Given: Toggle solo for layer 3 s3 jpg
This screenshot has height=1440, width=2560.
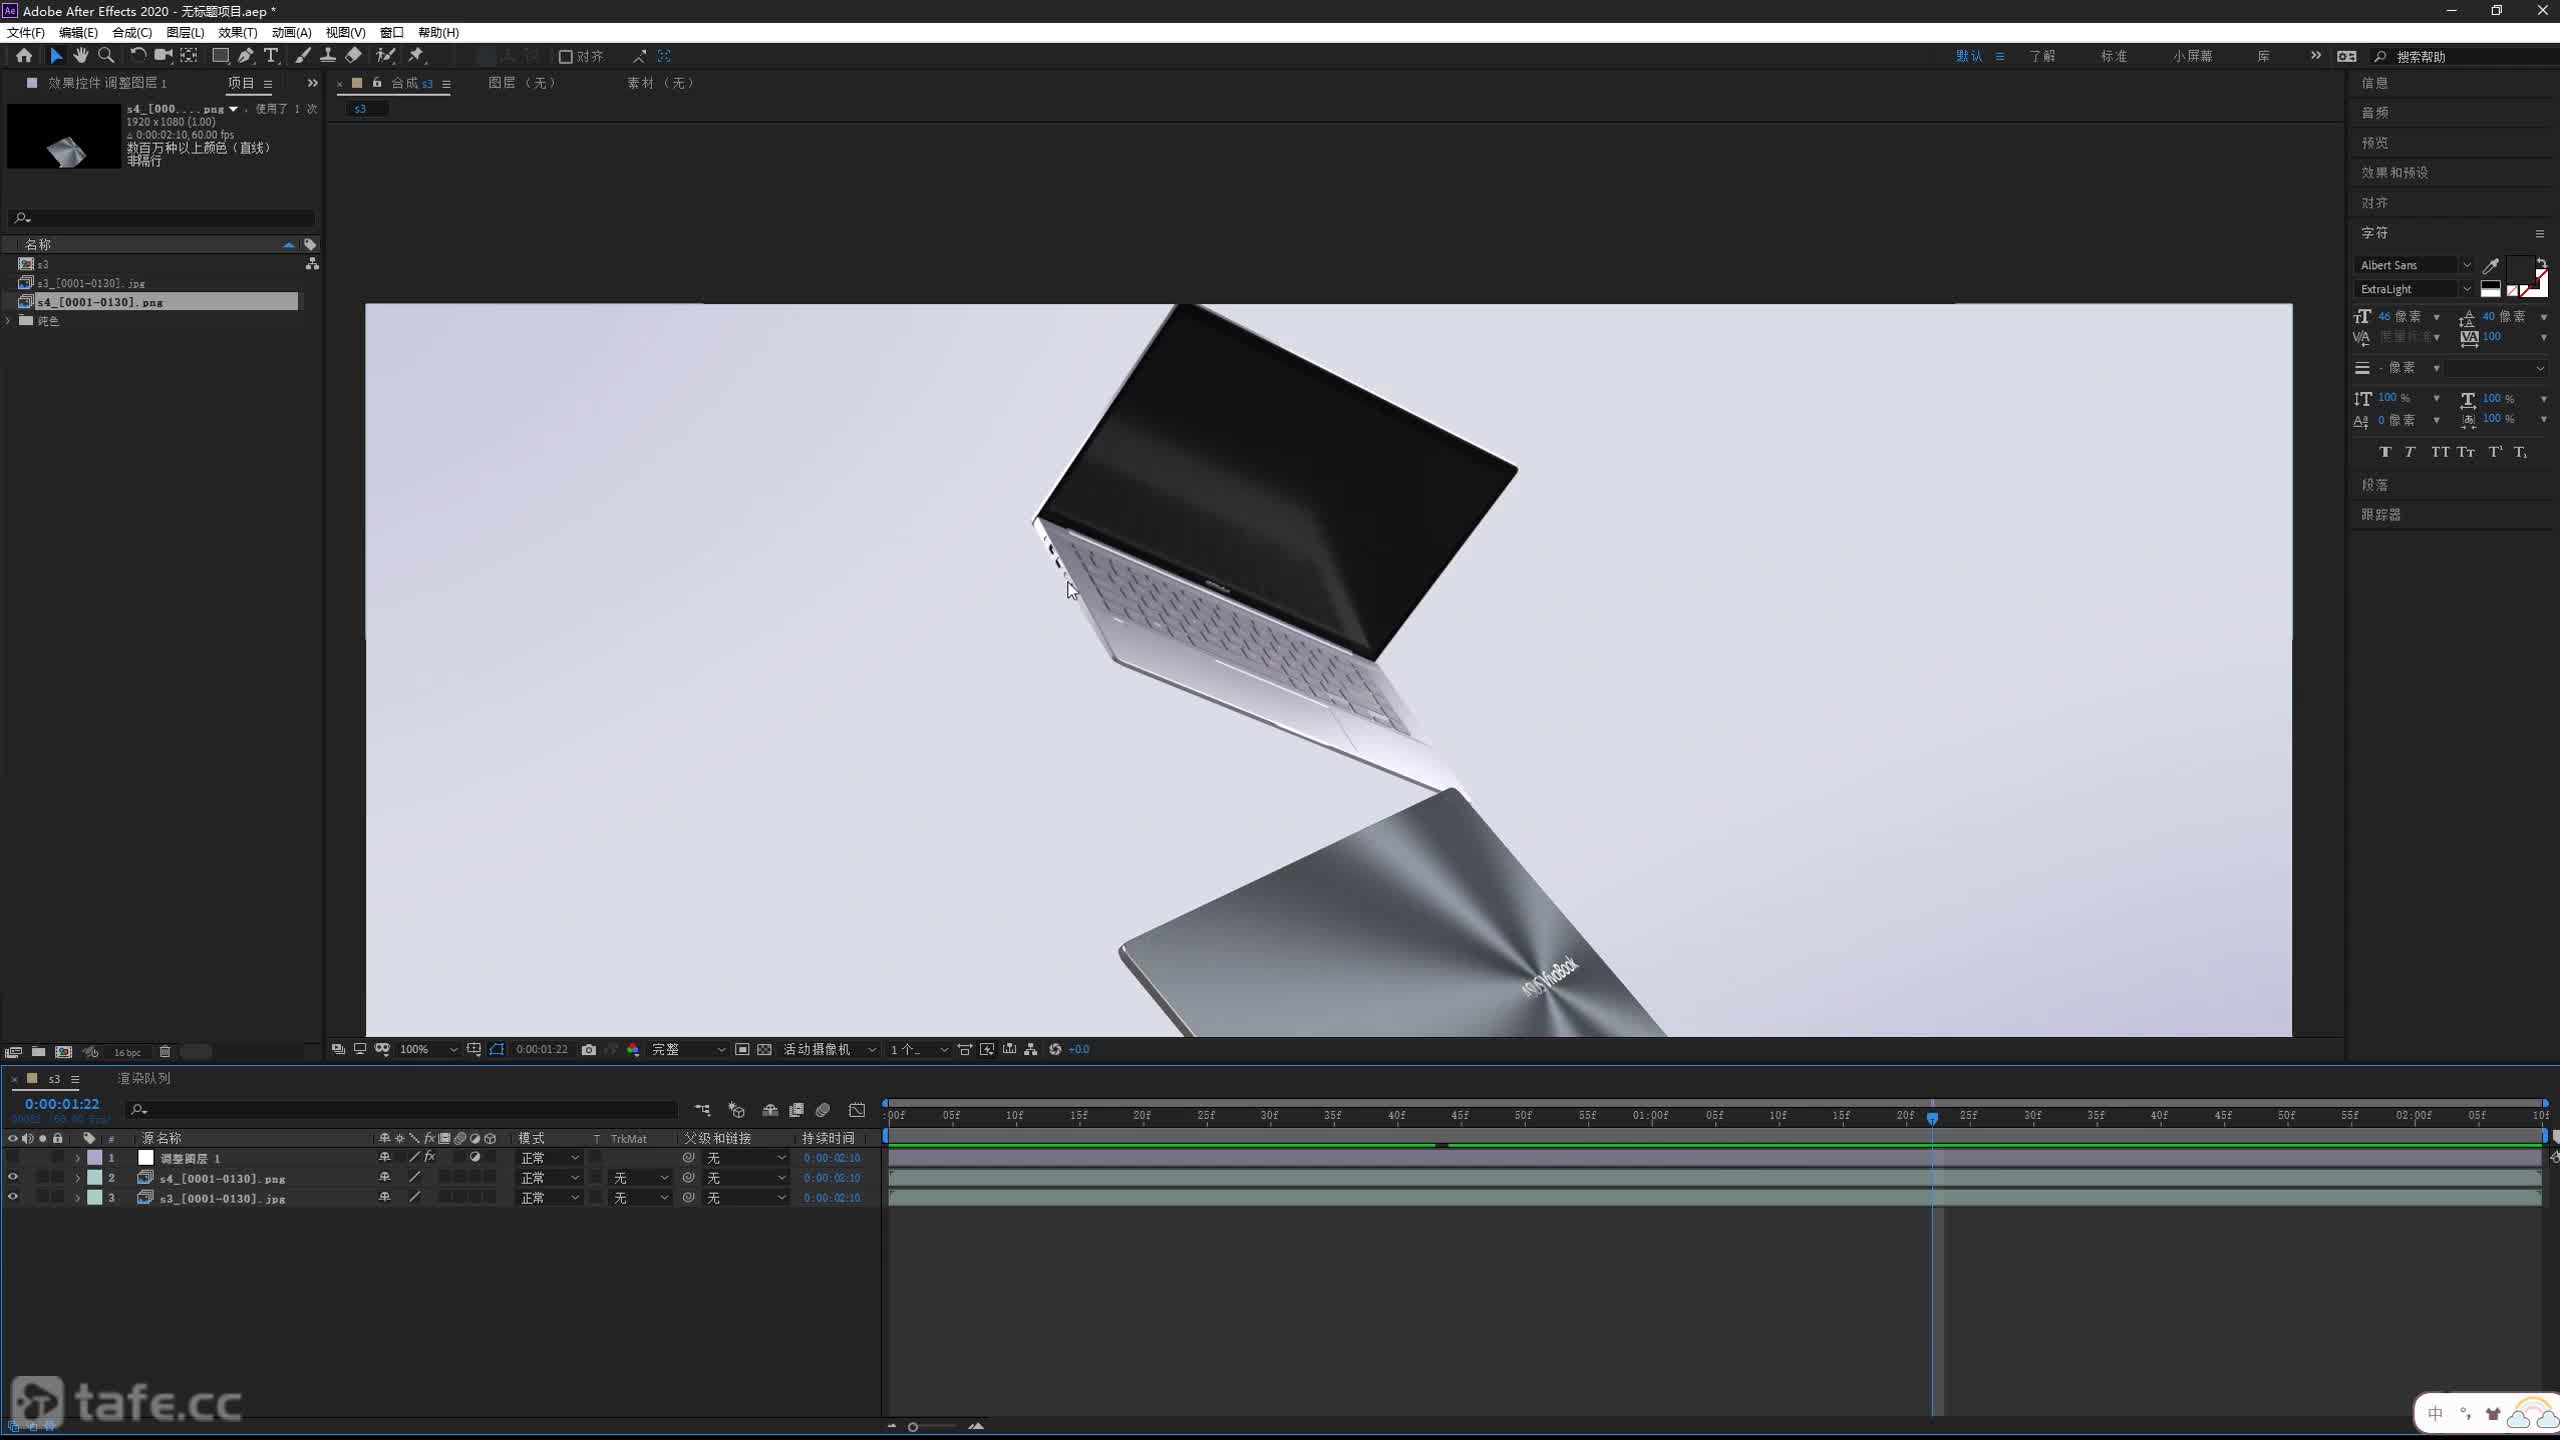Looking at the screenshot, I should click(43, 1197).
